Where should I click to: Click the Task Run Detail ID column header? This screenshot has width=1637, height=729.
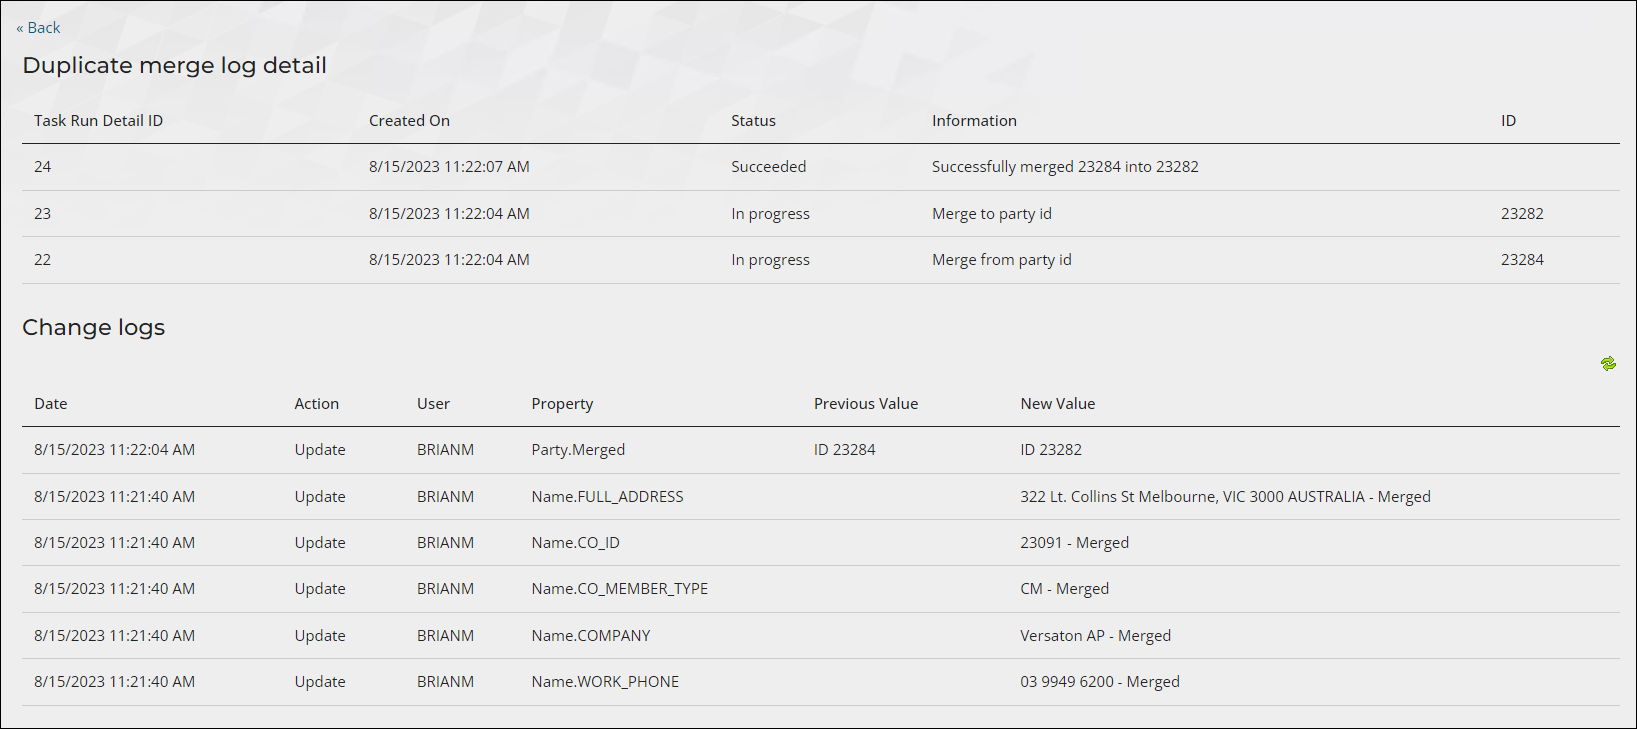pyautogui.click(x=98, y=121)
